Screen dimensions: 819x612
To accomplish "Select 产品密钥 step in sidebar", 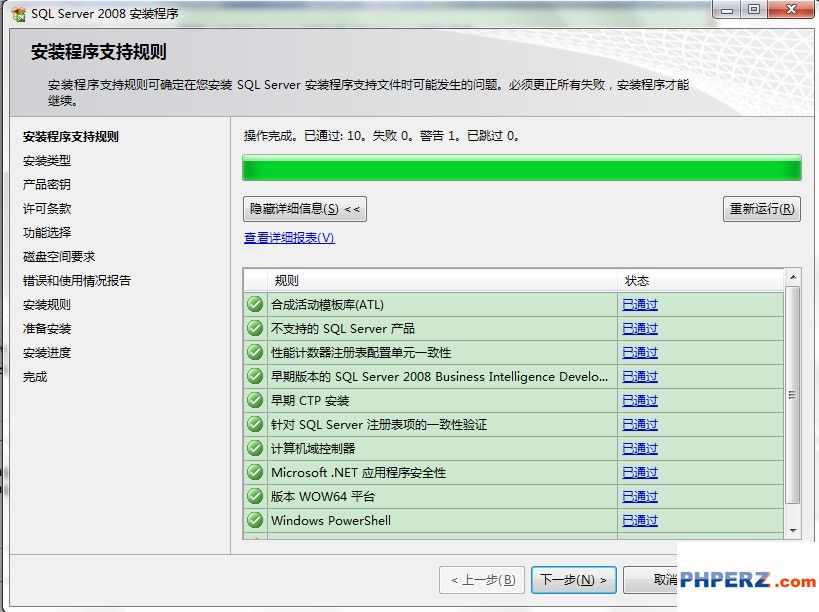I will pyautogui.click(x=47, y=185).
